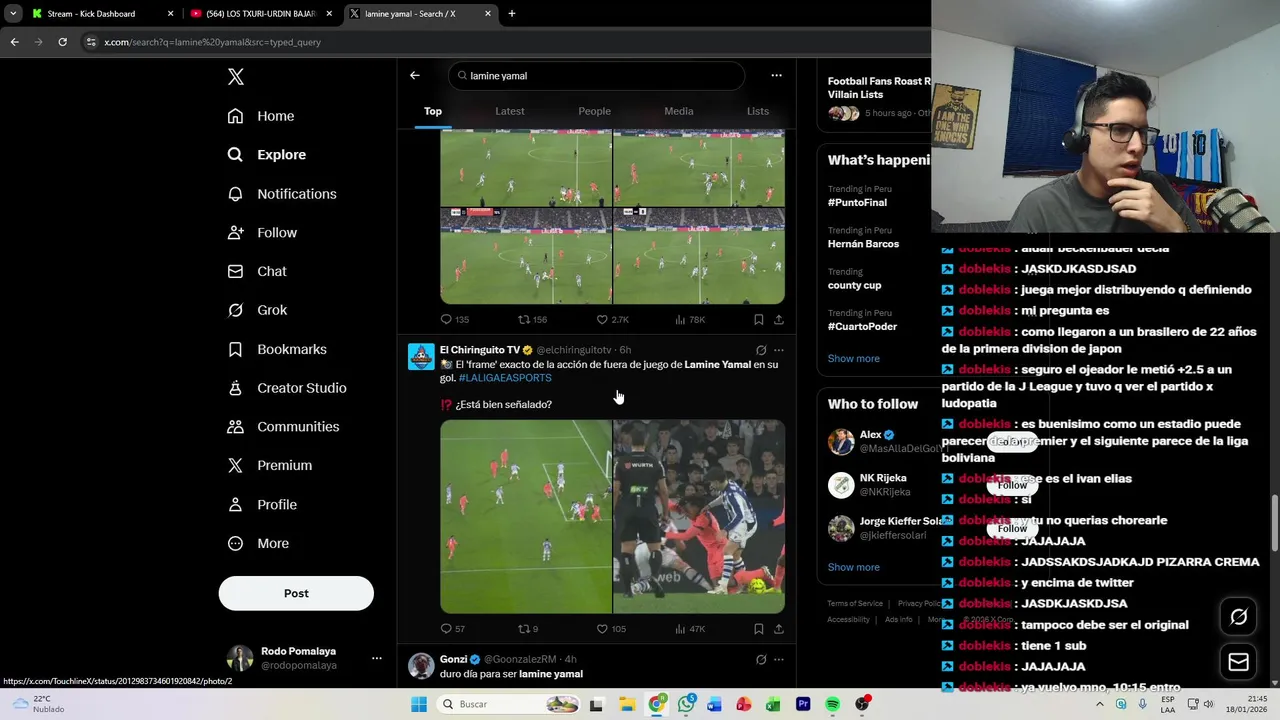
Task: Open account menu dots beside Rodo Pomalaya
Action: tap(376, 658)
